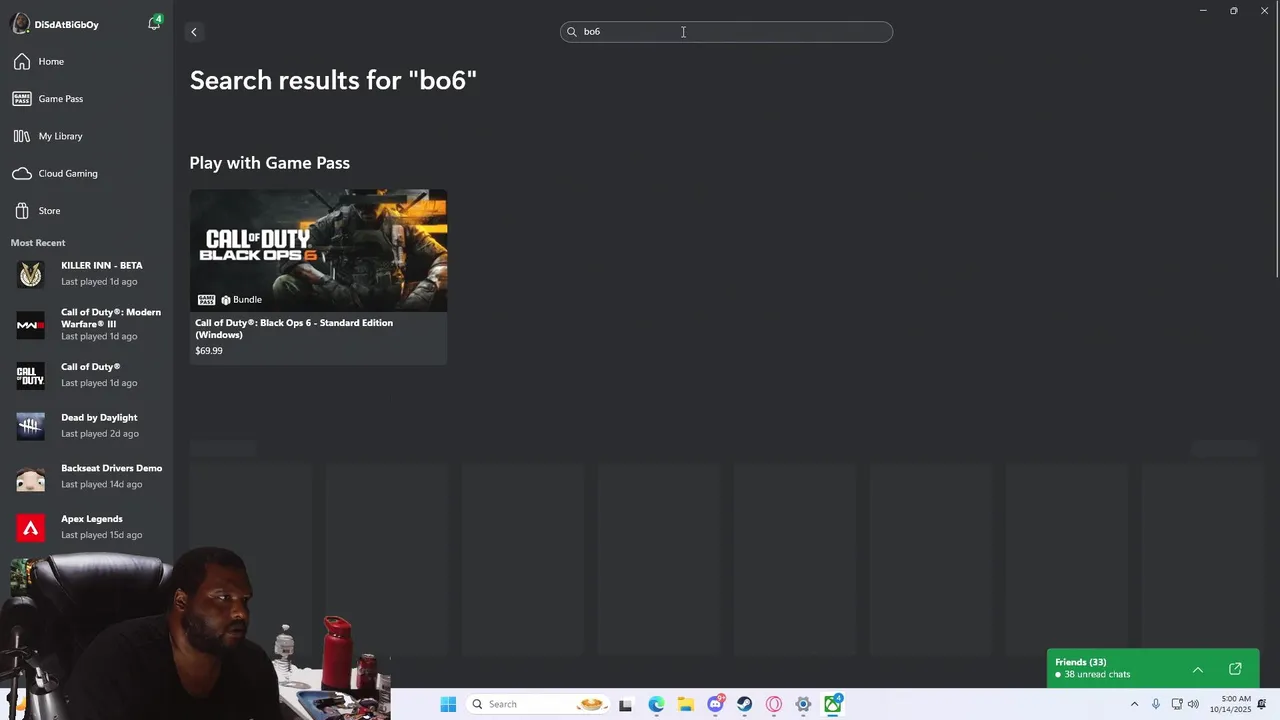Viewport: 1280px width, 720px height.
Task: Click the Cloud Gaming cloud icon
Action: (x=22, y=174)
